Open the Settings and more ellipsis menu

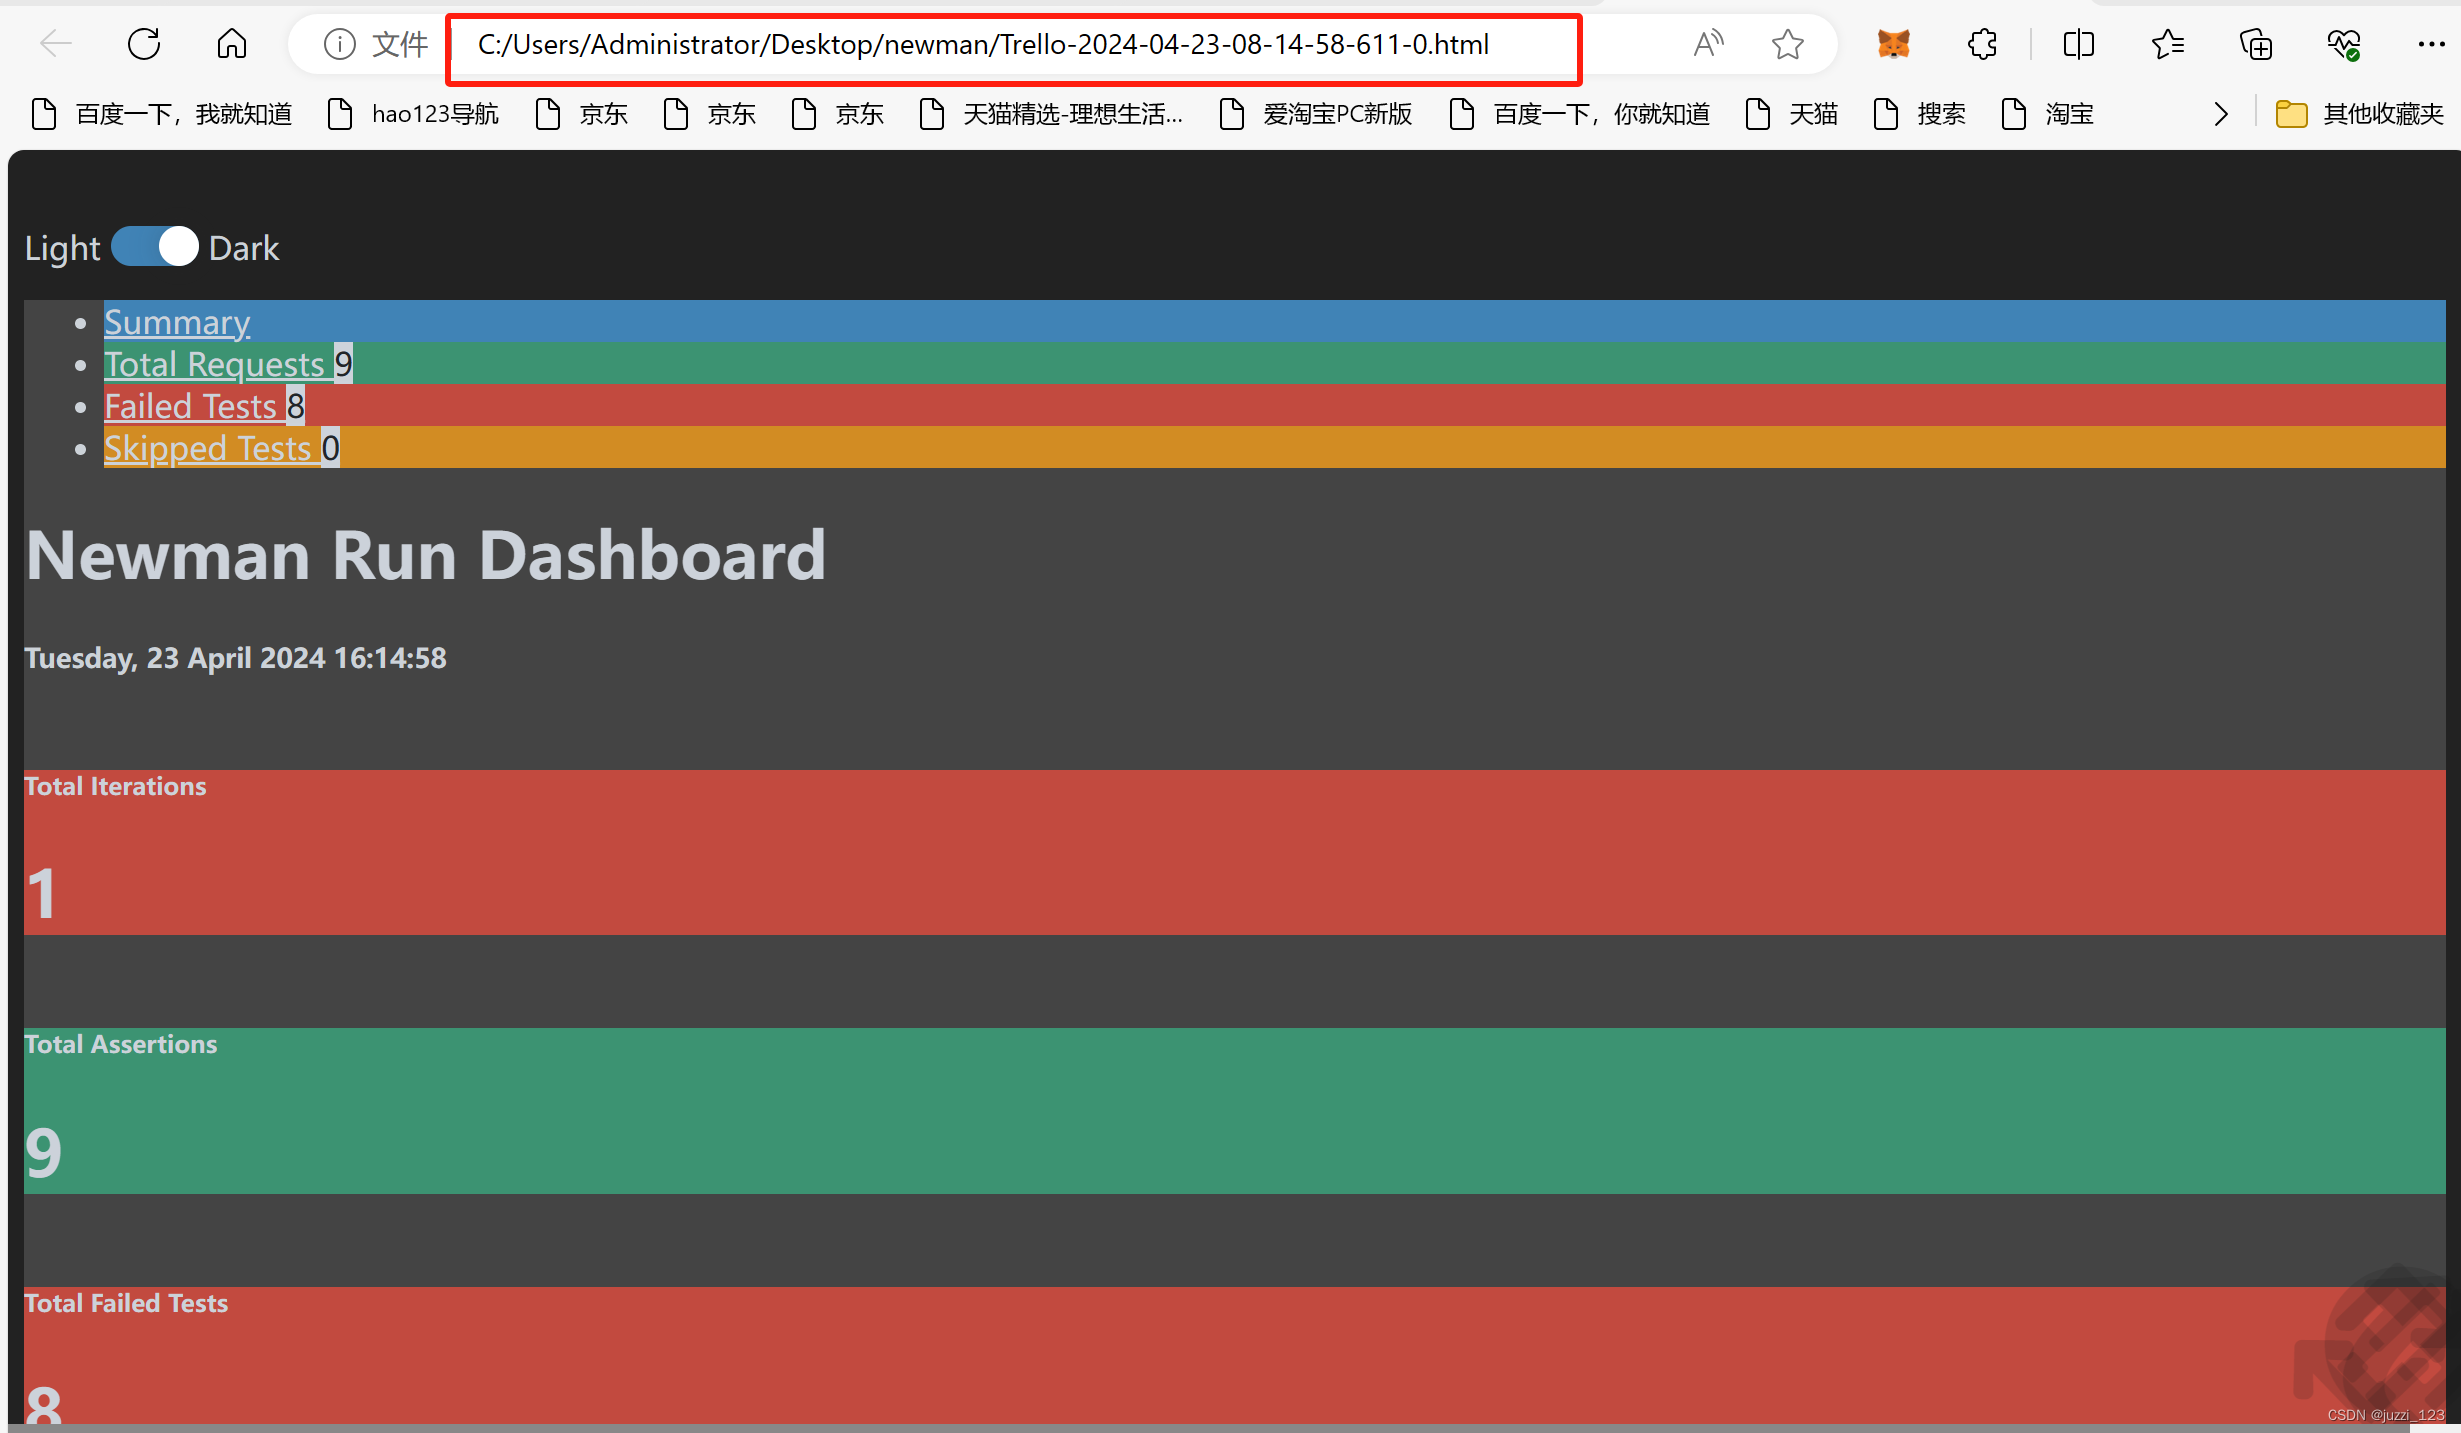[x=2431, y=44]
